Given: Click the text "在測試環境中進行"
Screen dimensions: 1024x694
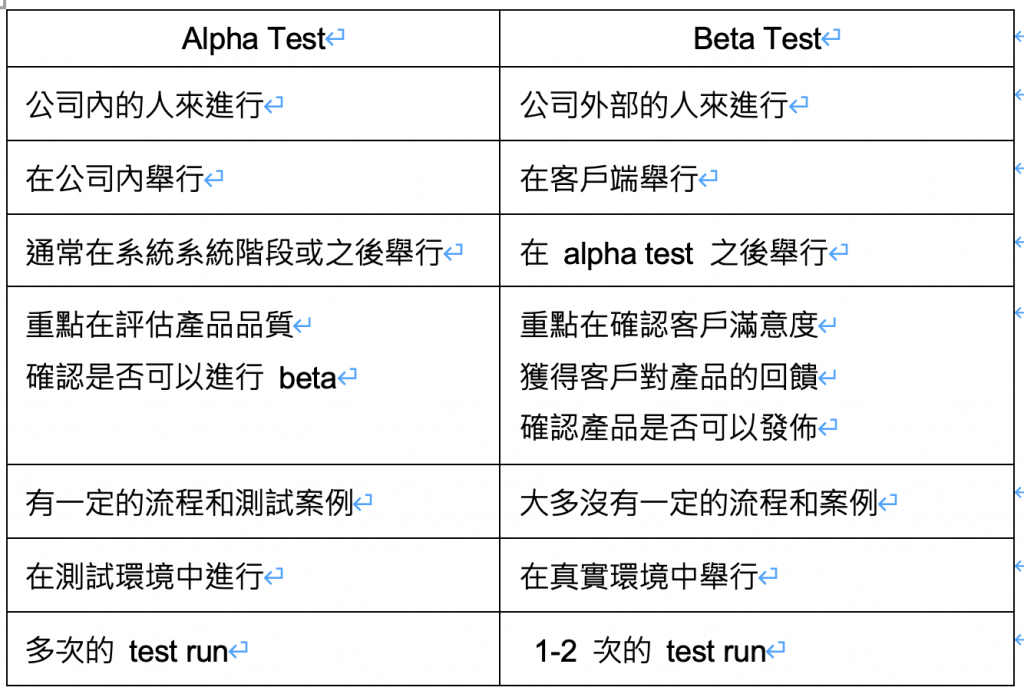Looking at the screenshot, I should coord(145,576).
